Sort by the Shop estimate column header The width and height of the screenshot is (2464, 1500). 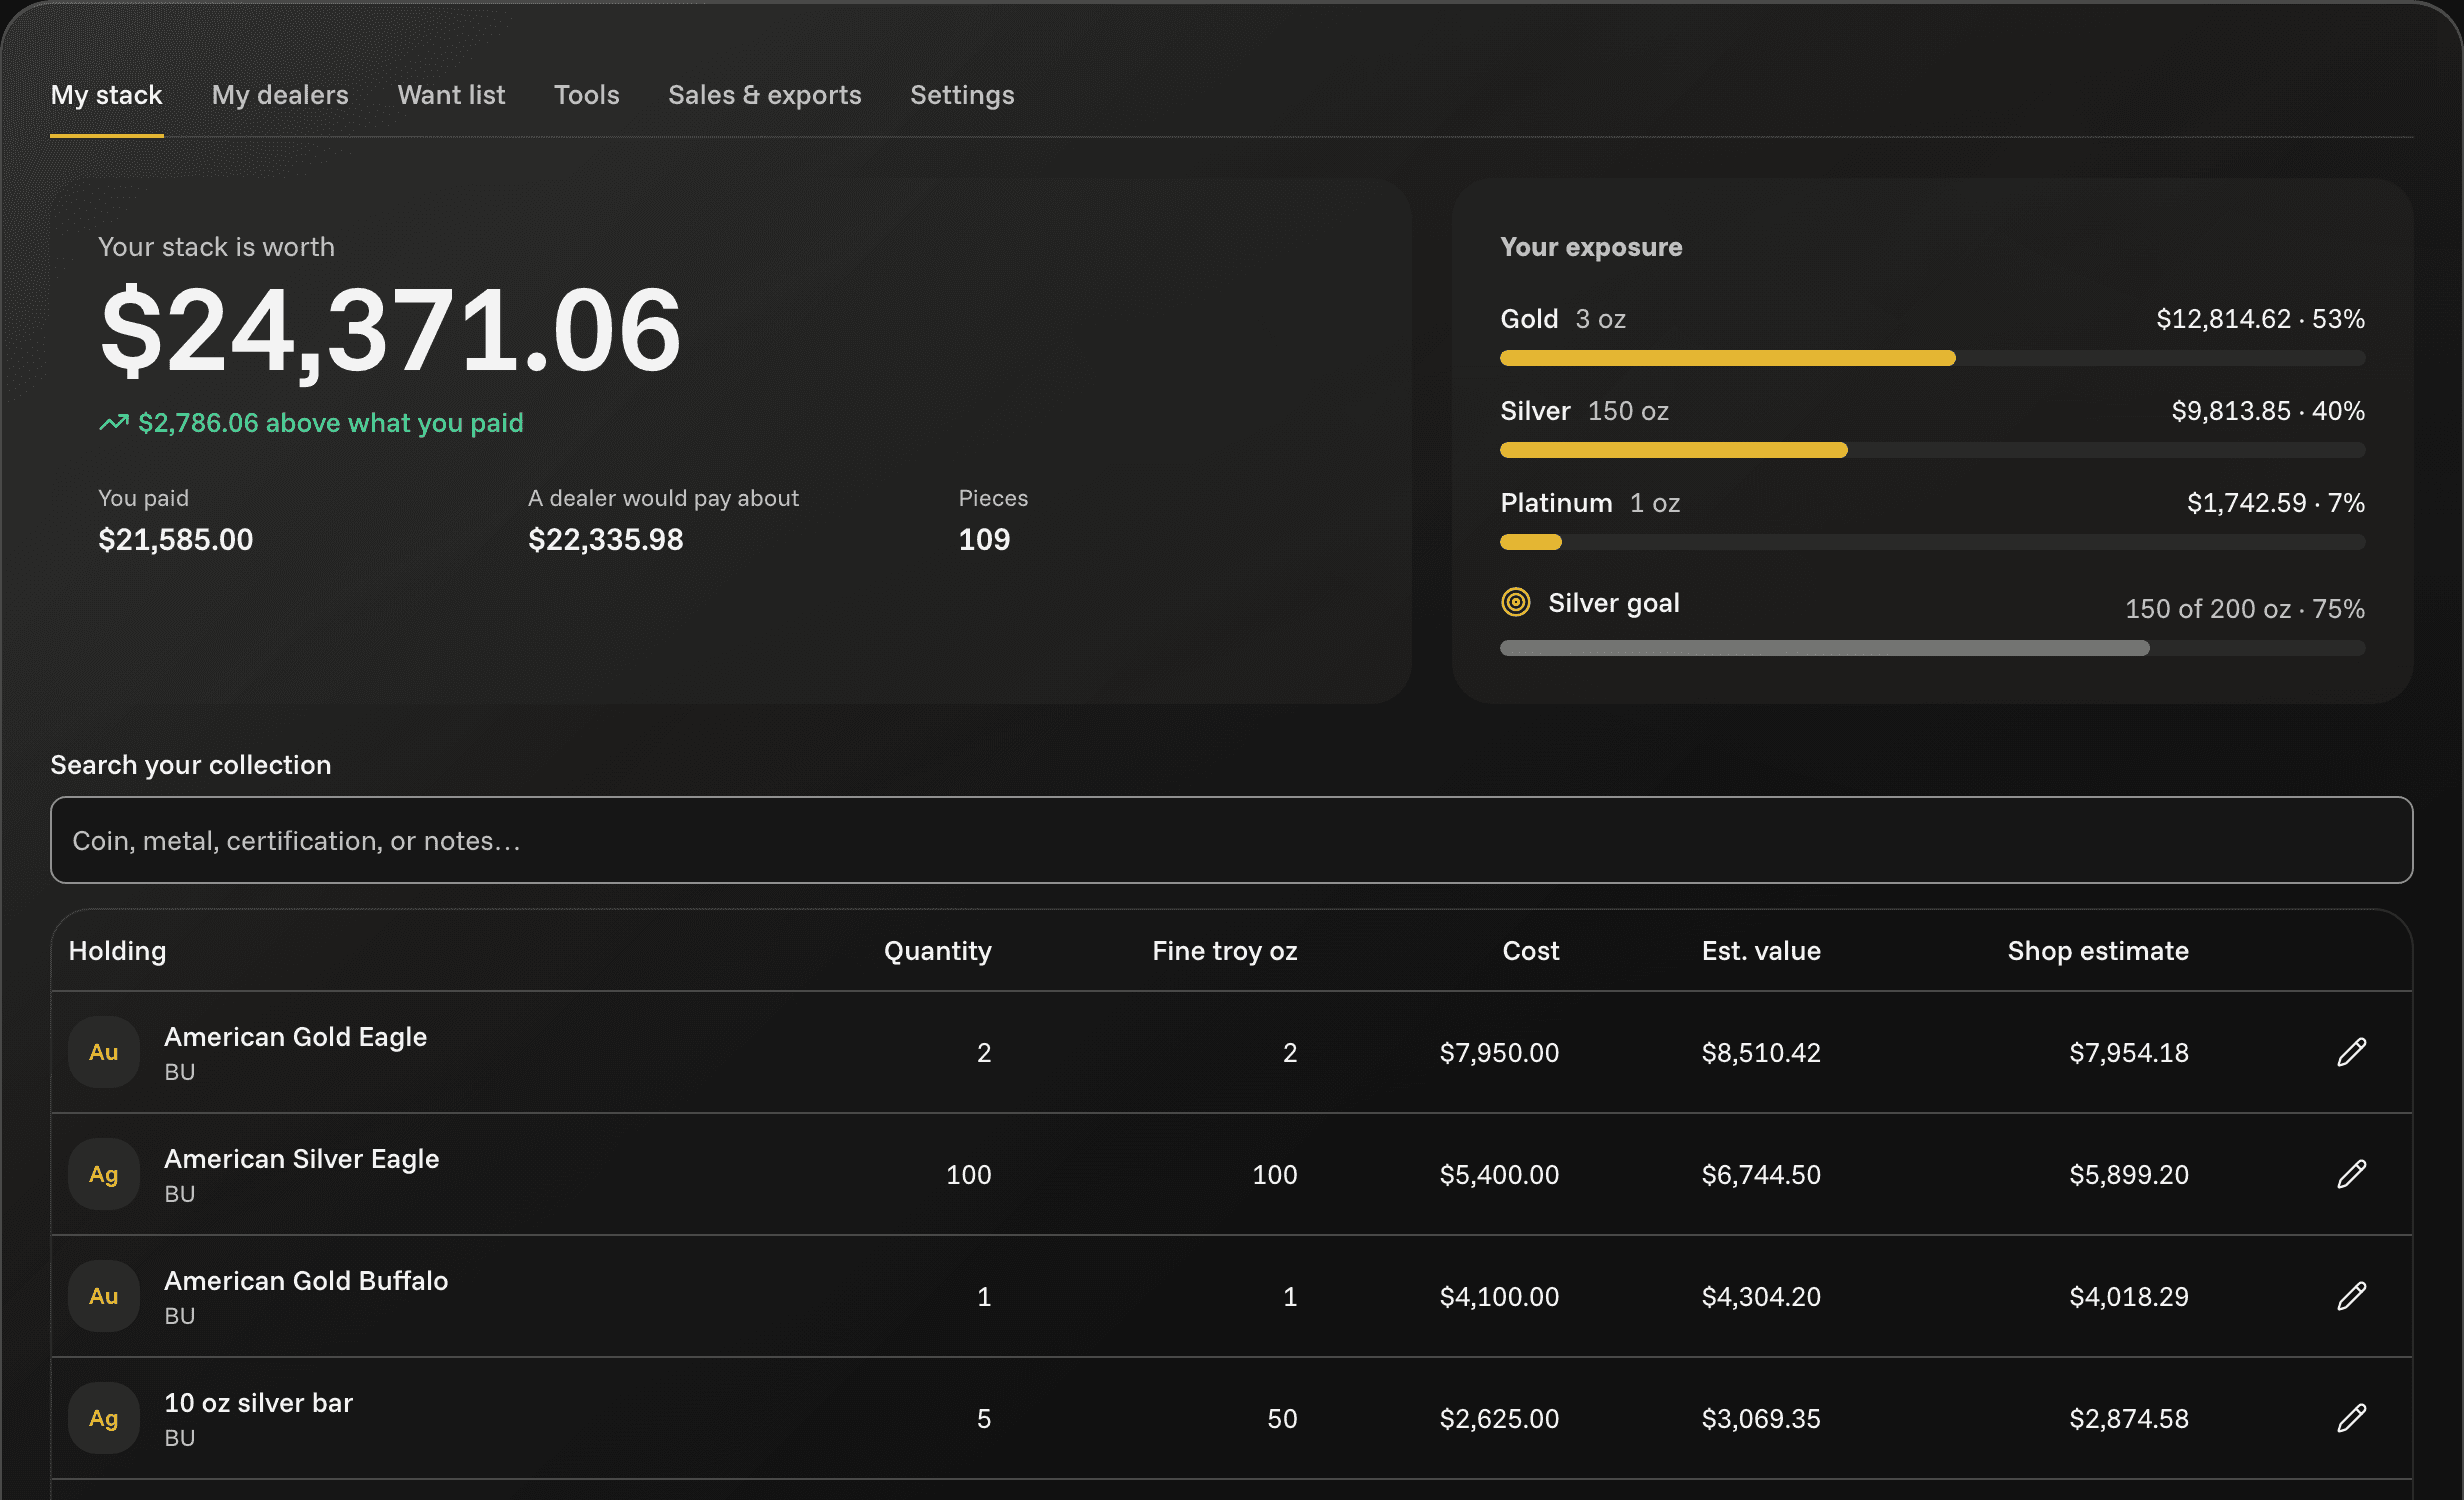(x=2098, y=951)
